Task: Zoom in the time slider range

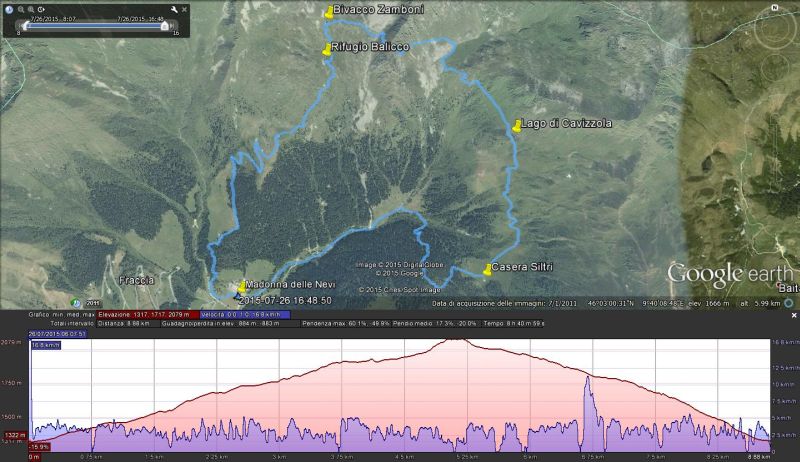Action: (x=31, y=9)
